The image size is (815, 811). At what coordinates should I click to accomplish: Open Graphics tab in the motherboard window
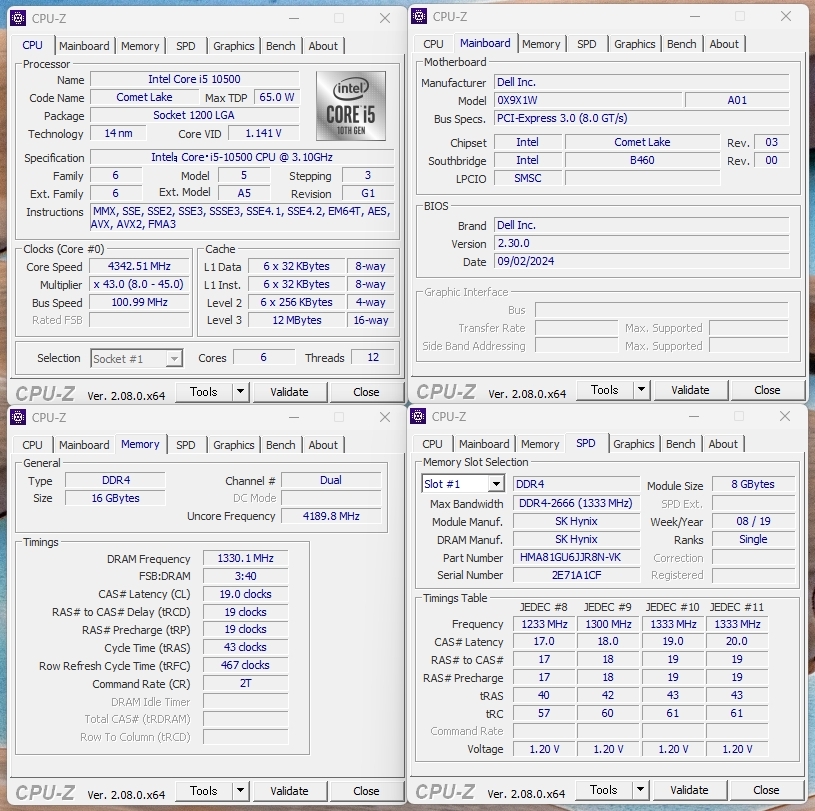click(634, 44)
